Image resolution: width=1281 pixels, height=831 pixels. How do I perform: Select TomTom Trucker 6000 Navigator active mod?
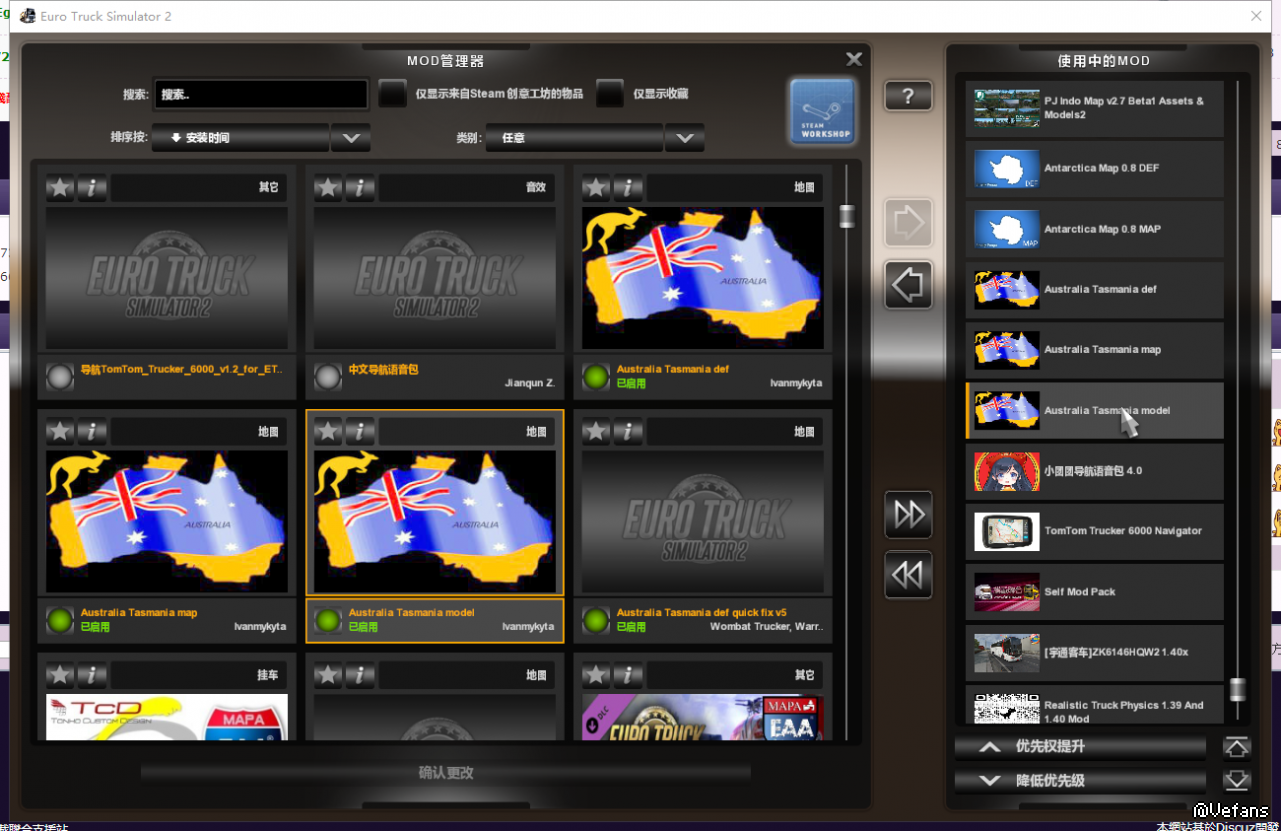(x=1094, y=532)
